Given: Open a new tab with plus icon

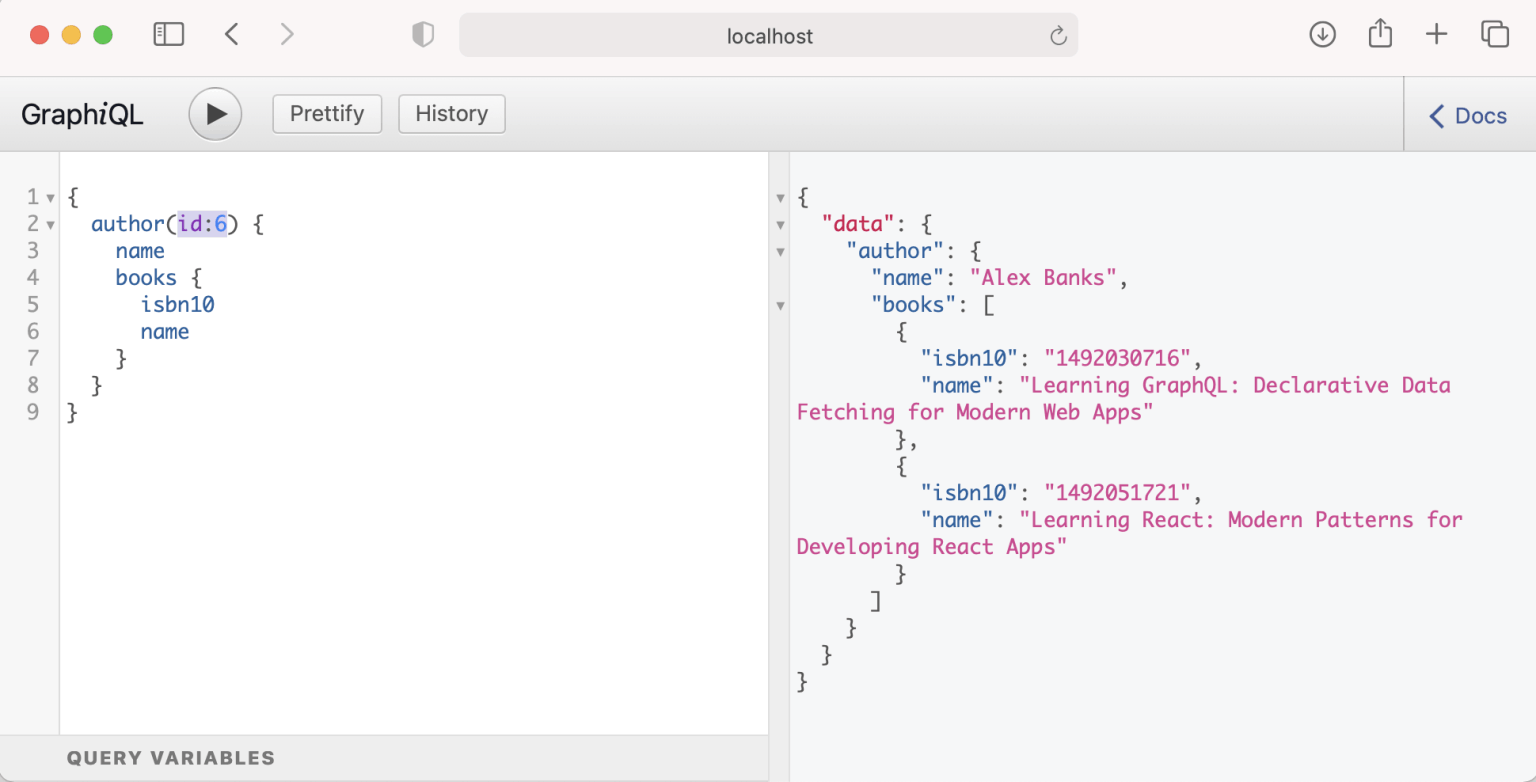Looking at the screenshot, I should tap(1436, 34).
